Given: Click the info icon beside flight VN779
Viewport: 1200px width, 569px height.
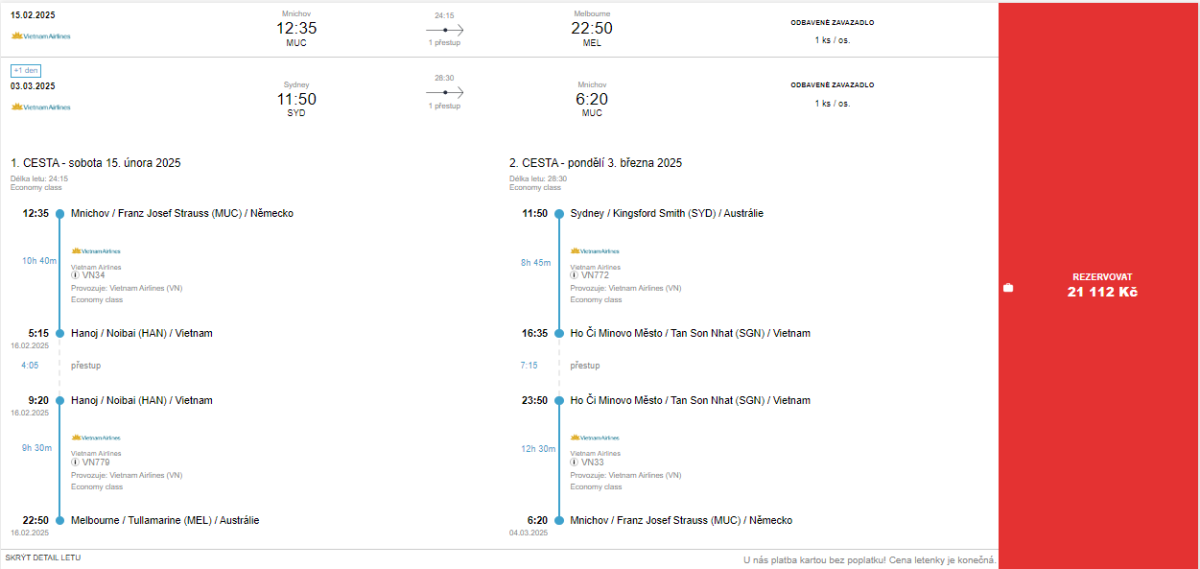Looking at the screenshot, I should pos(75,463).
